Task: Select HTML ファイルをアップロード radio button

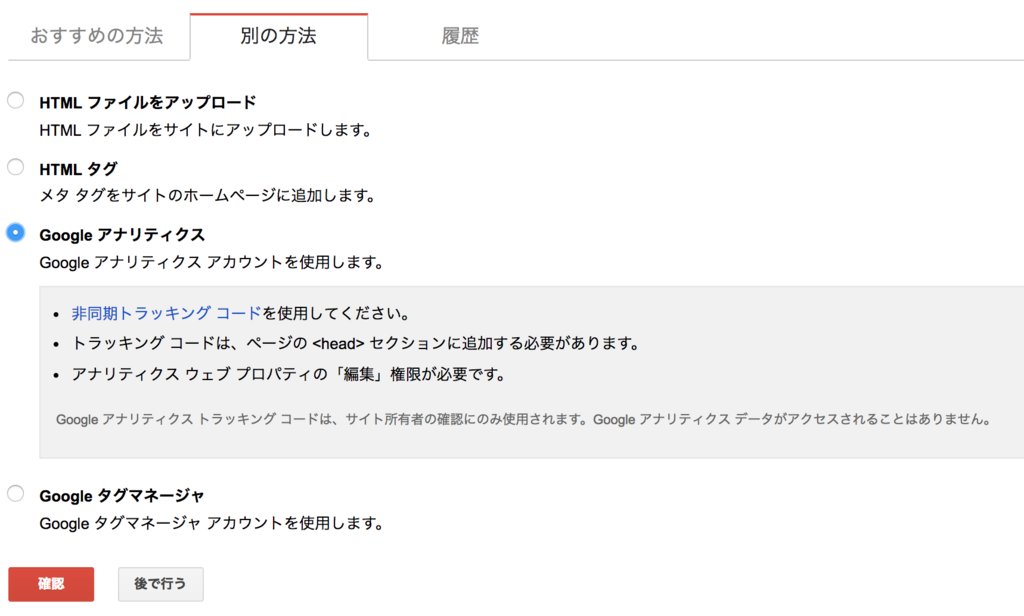Action: (x=16, y=101)
